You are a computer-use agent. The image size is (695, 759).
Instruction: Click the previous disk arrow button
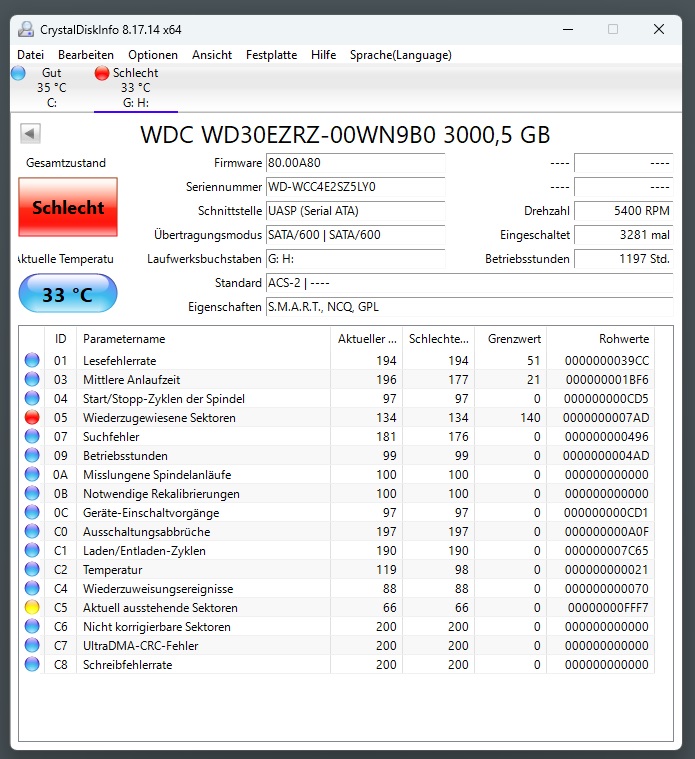point(30,134)
